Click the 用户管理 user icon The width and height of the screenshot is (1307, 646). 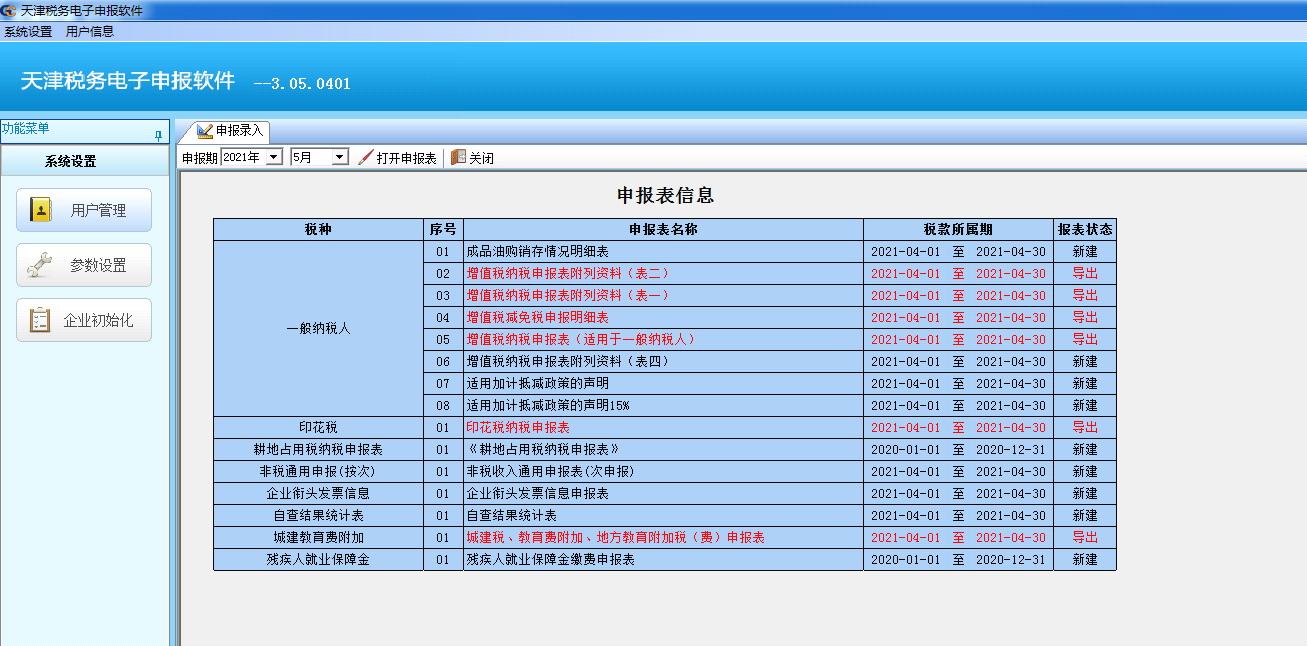(x=41, y=210)
